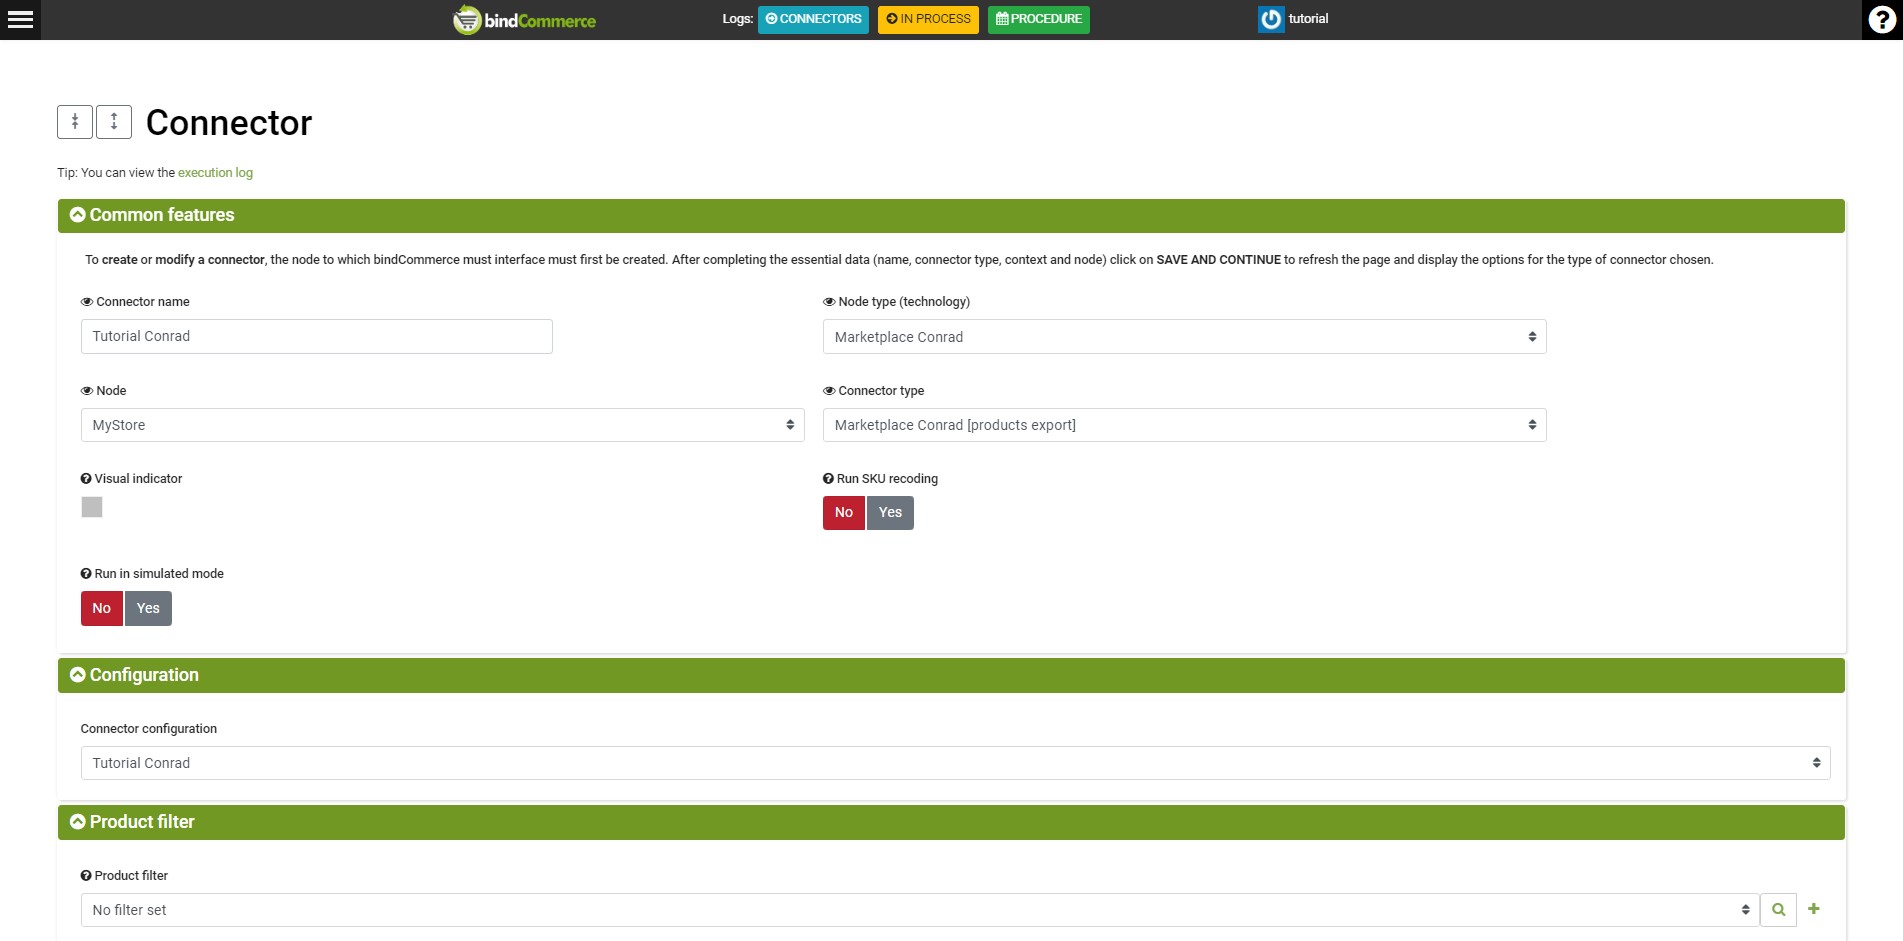The image size is (1903, 941).
Task: Open the Product filter dropdown
Action: click(919, 910)
